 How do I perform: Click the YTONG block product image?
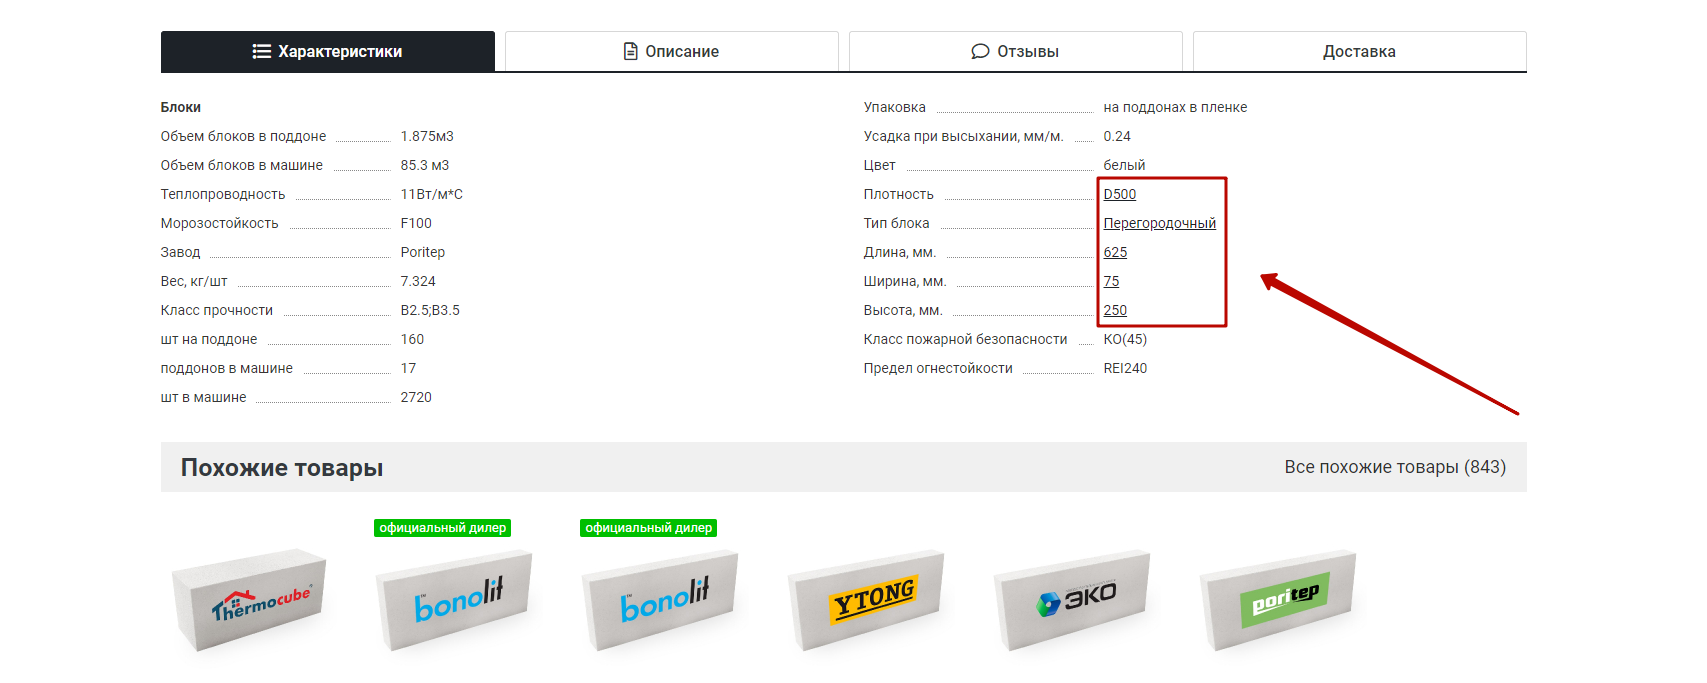pyautogui.click(x=867, y=600)
